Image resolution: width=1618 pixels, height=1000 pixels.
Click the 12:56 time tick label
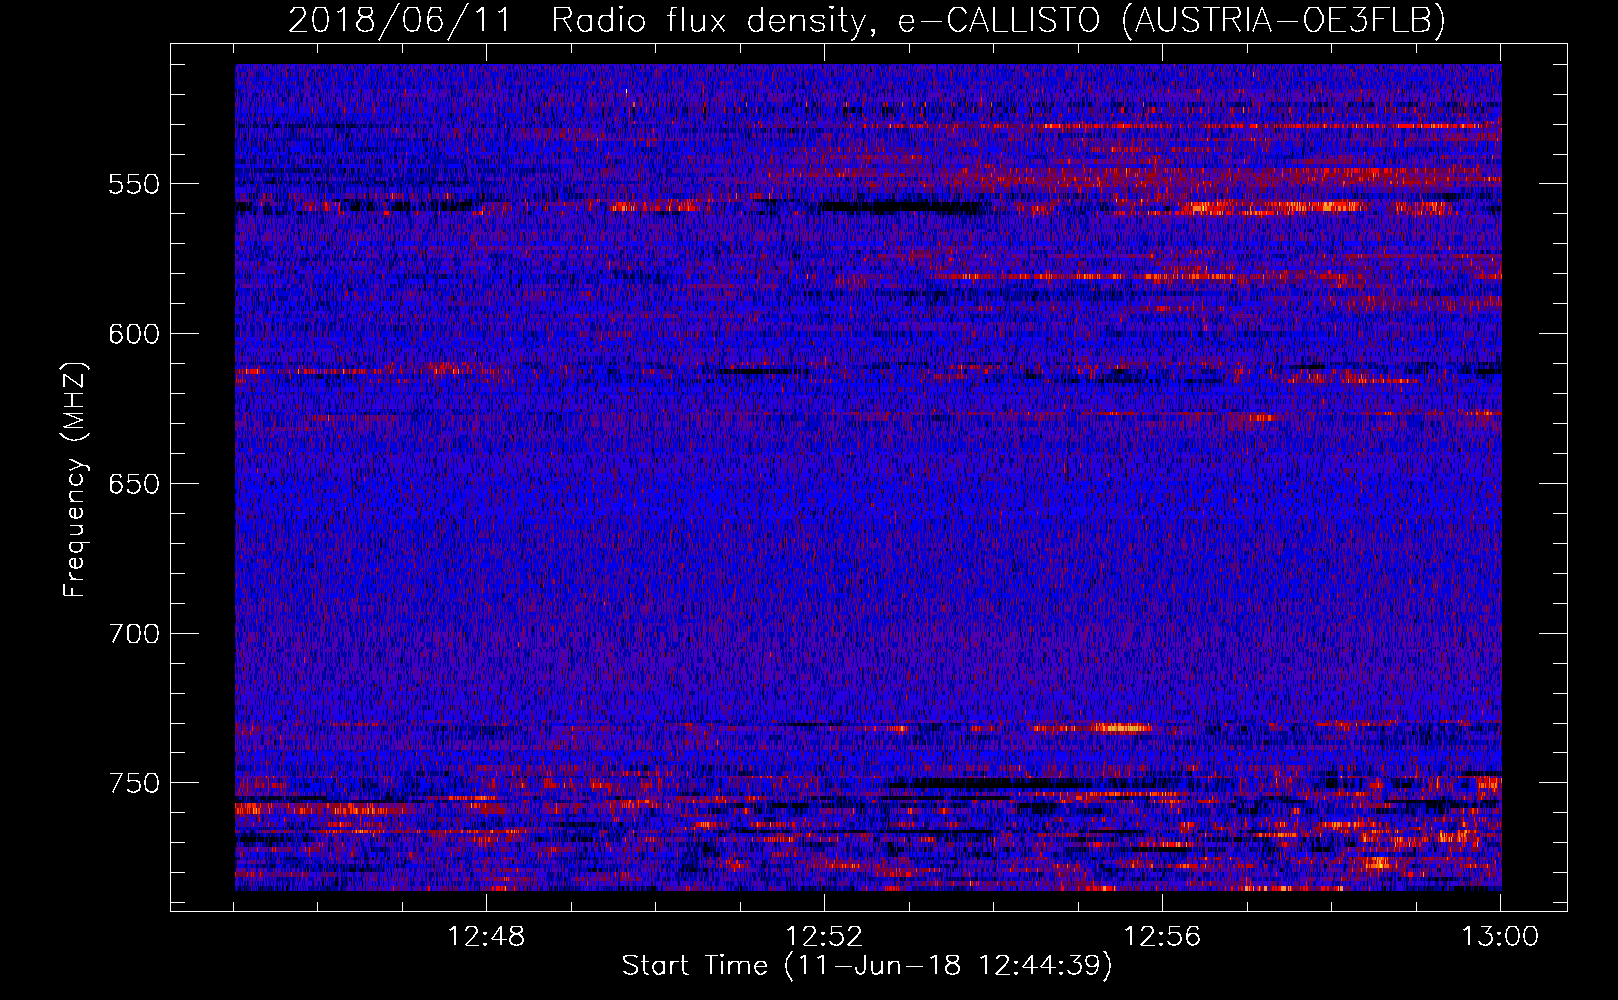click(x=1162, y=937)
